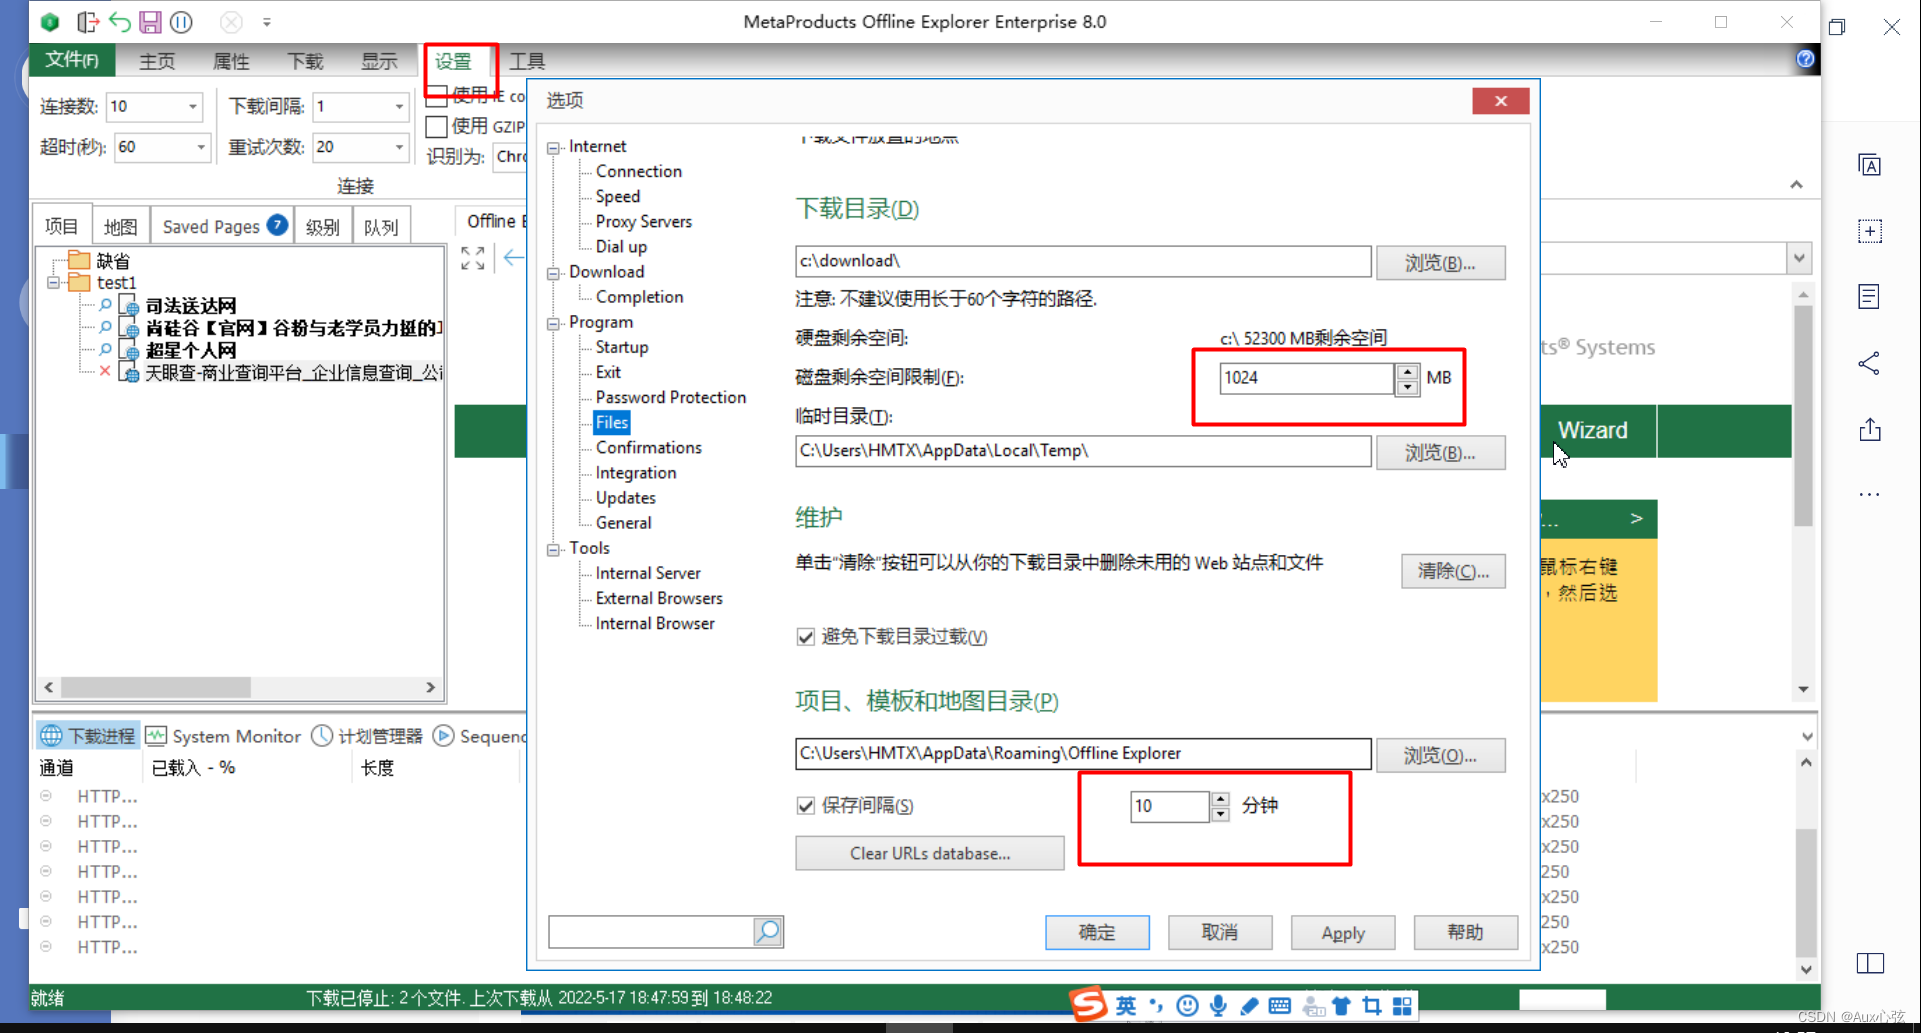Image resolution: width=1921 pixels, height=1033 pixels.
Task: Click the Sogou emoji smiley icon
Action: click(x=1187, y=1006)
